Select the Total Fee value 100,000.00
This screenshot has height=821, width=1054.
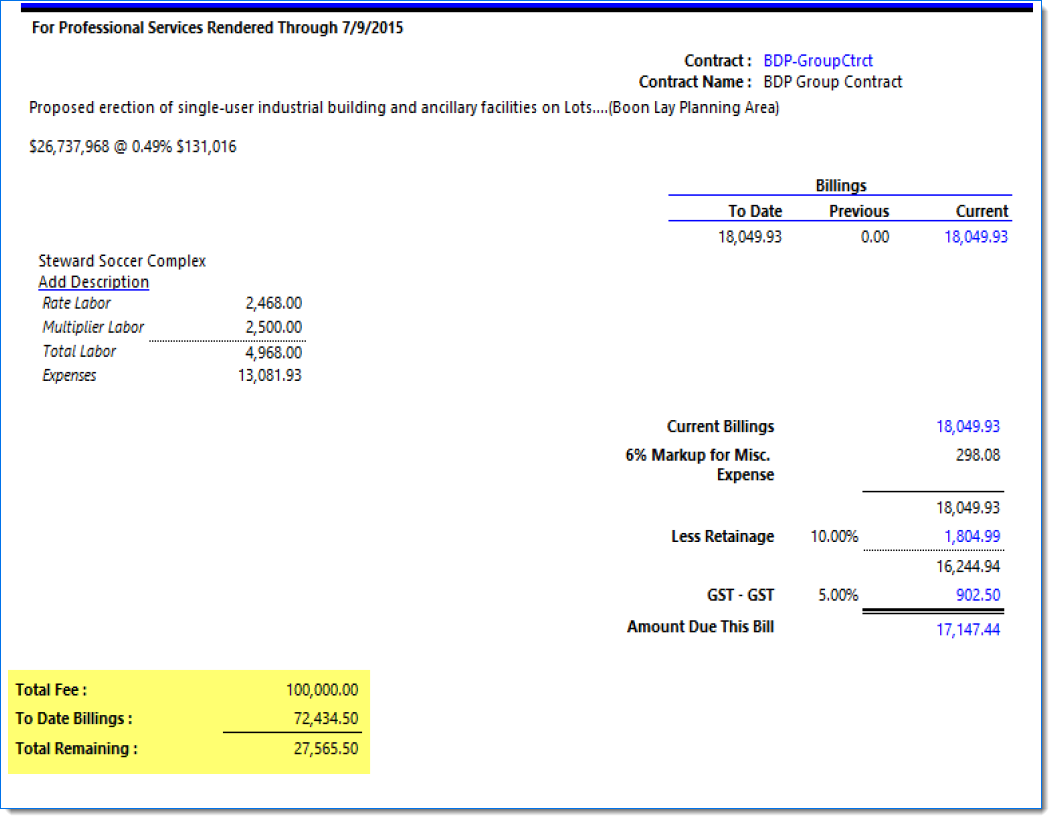321,689
